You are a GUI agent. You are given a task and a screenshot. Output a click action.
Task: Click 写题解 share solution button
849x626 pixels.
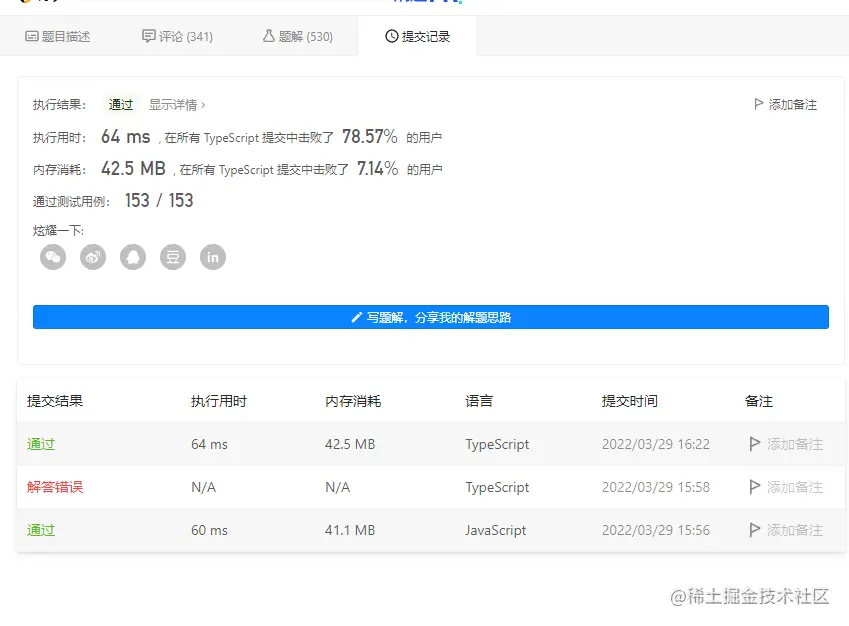click(x=431, y=317)
